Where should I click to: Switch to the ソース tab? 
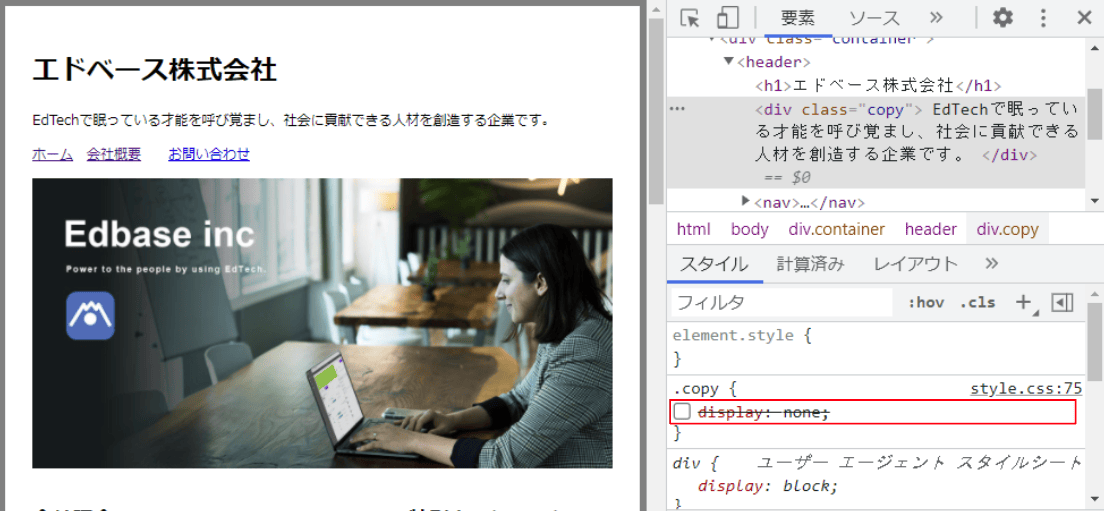[874, 18]
